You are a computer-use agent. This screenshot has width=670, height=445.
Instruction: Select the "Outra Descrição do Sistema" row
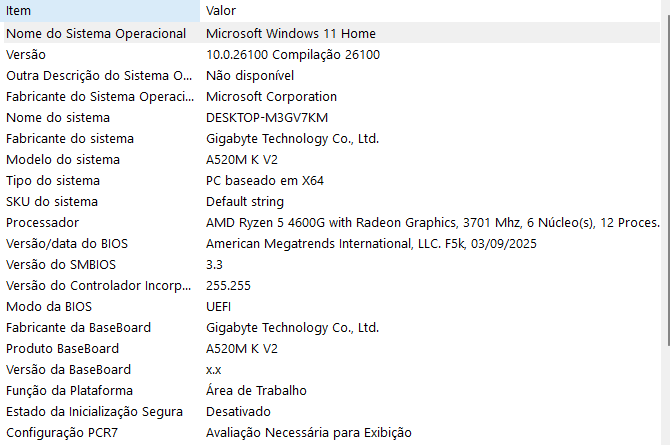[100, 76]
